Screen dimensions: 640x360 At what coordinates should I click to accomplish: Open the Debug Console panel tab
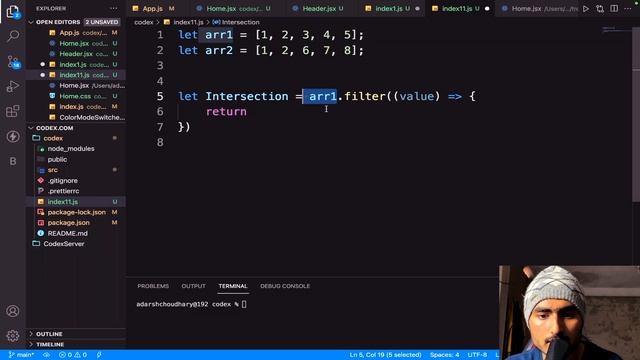(x=285, y=286)
